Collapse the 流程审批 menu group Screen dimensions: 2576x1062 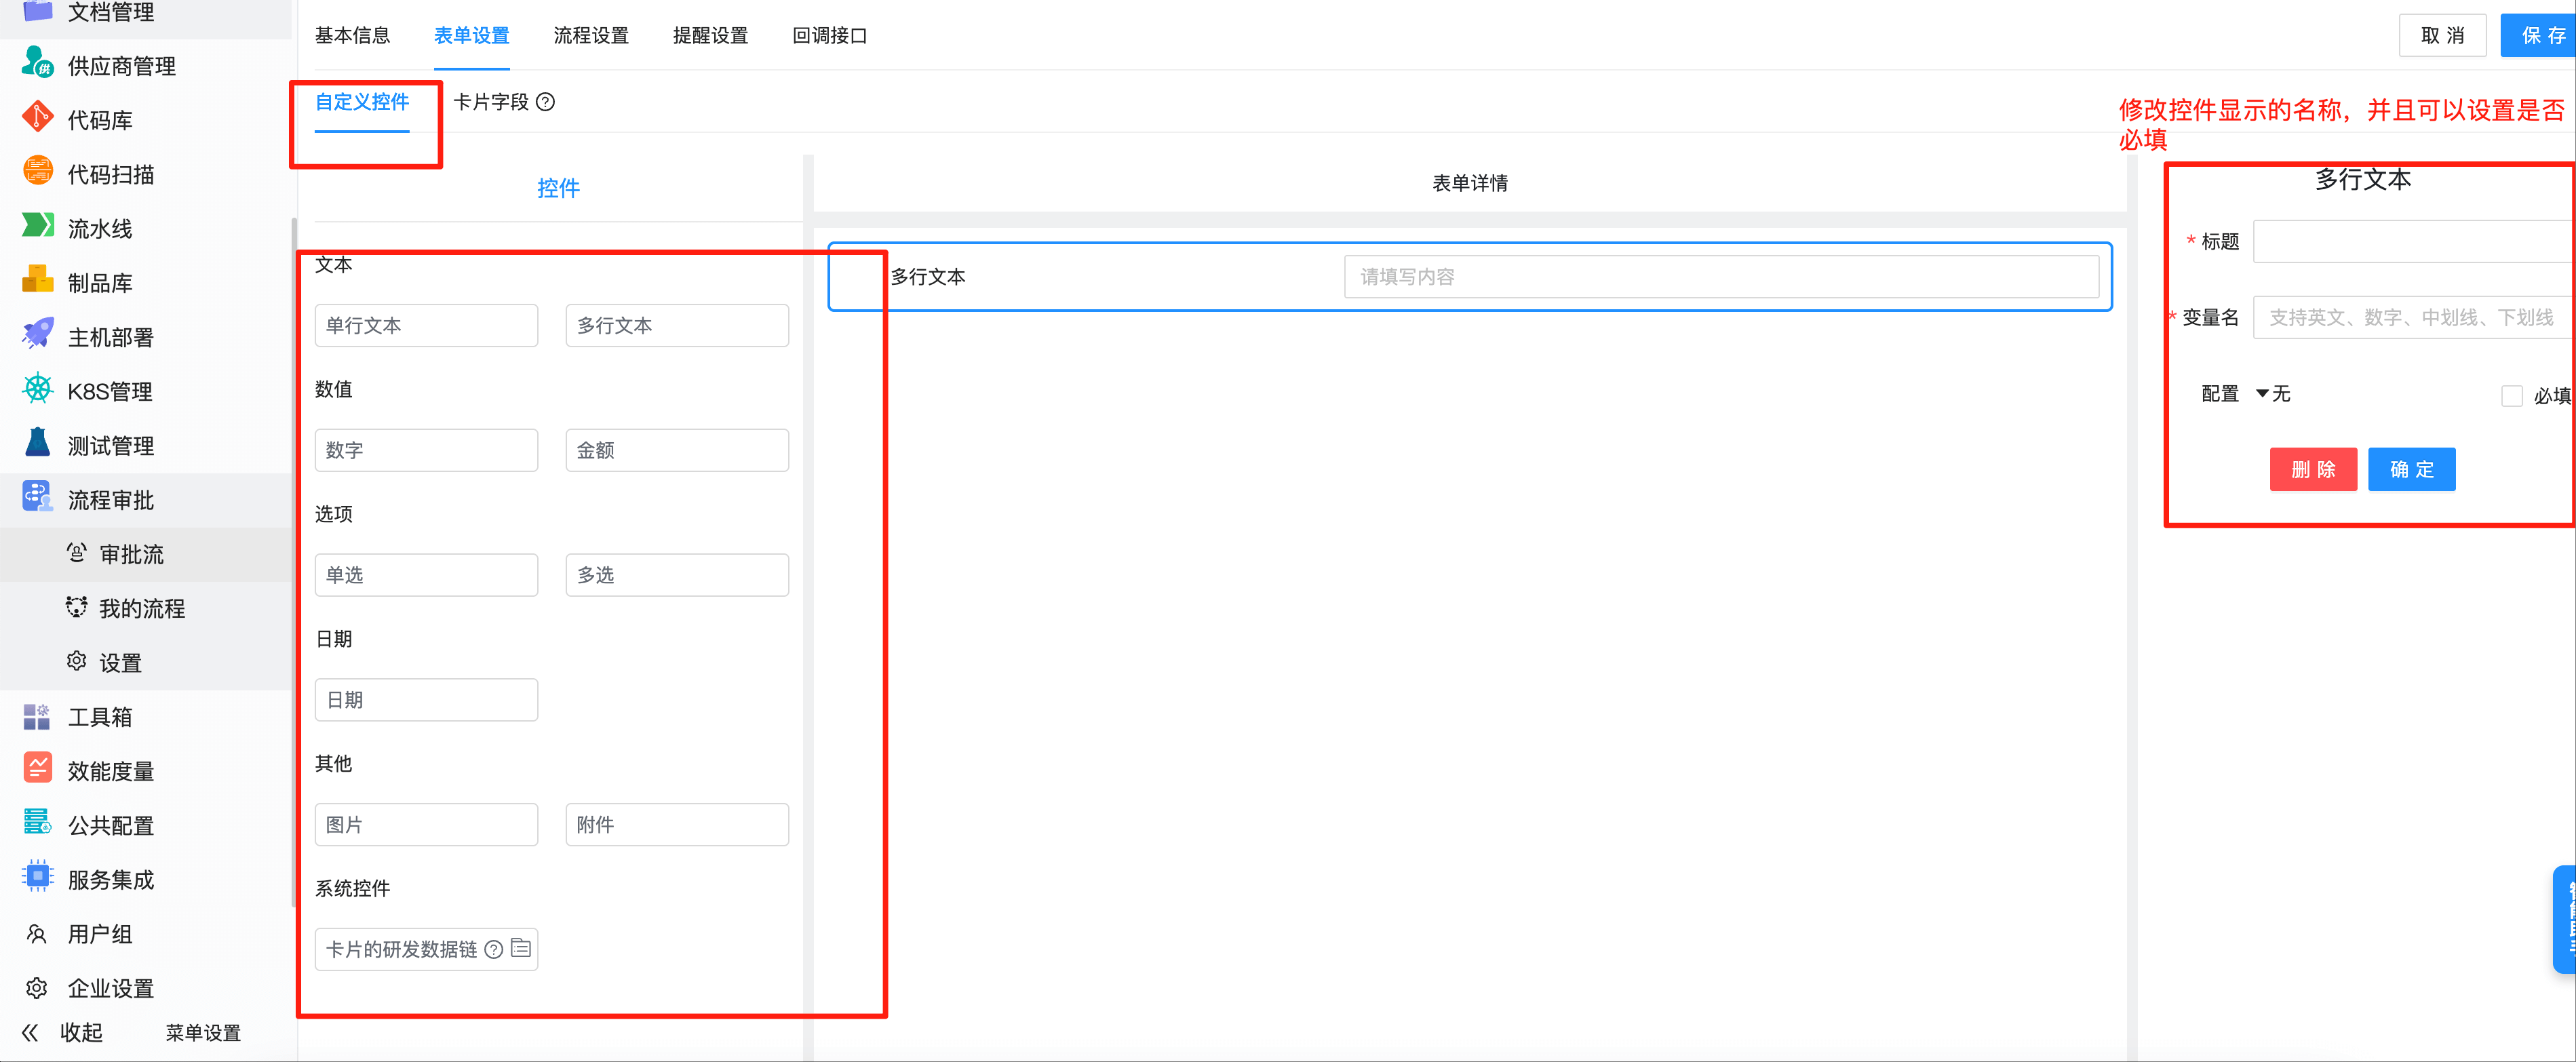pos(110,500)
